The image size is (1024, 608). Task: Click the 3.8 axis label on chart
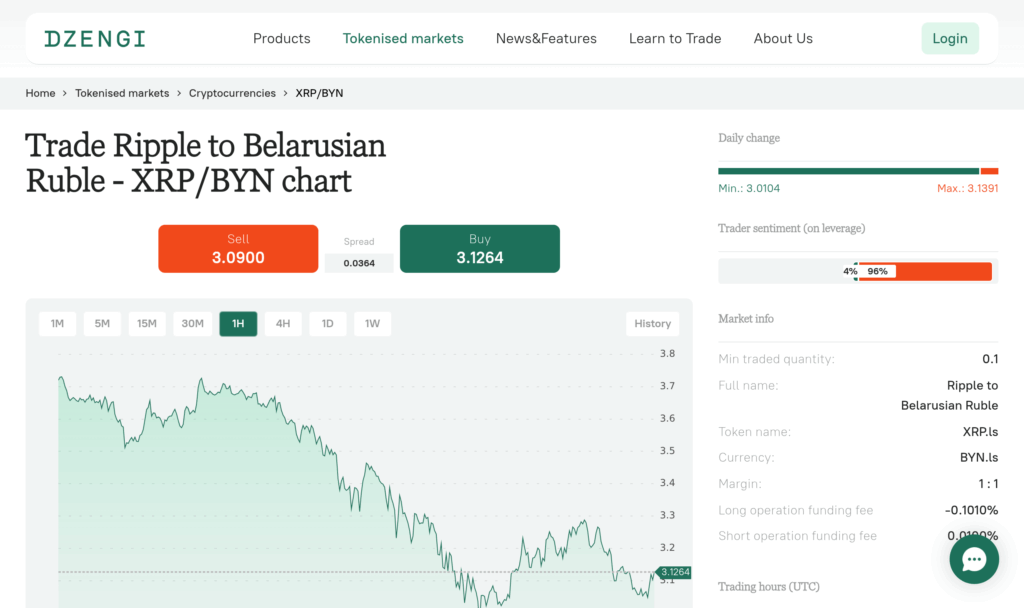(667, 354)
